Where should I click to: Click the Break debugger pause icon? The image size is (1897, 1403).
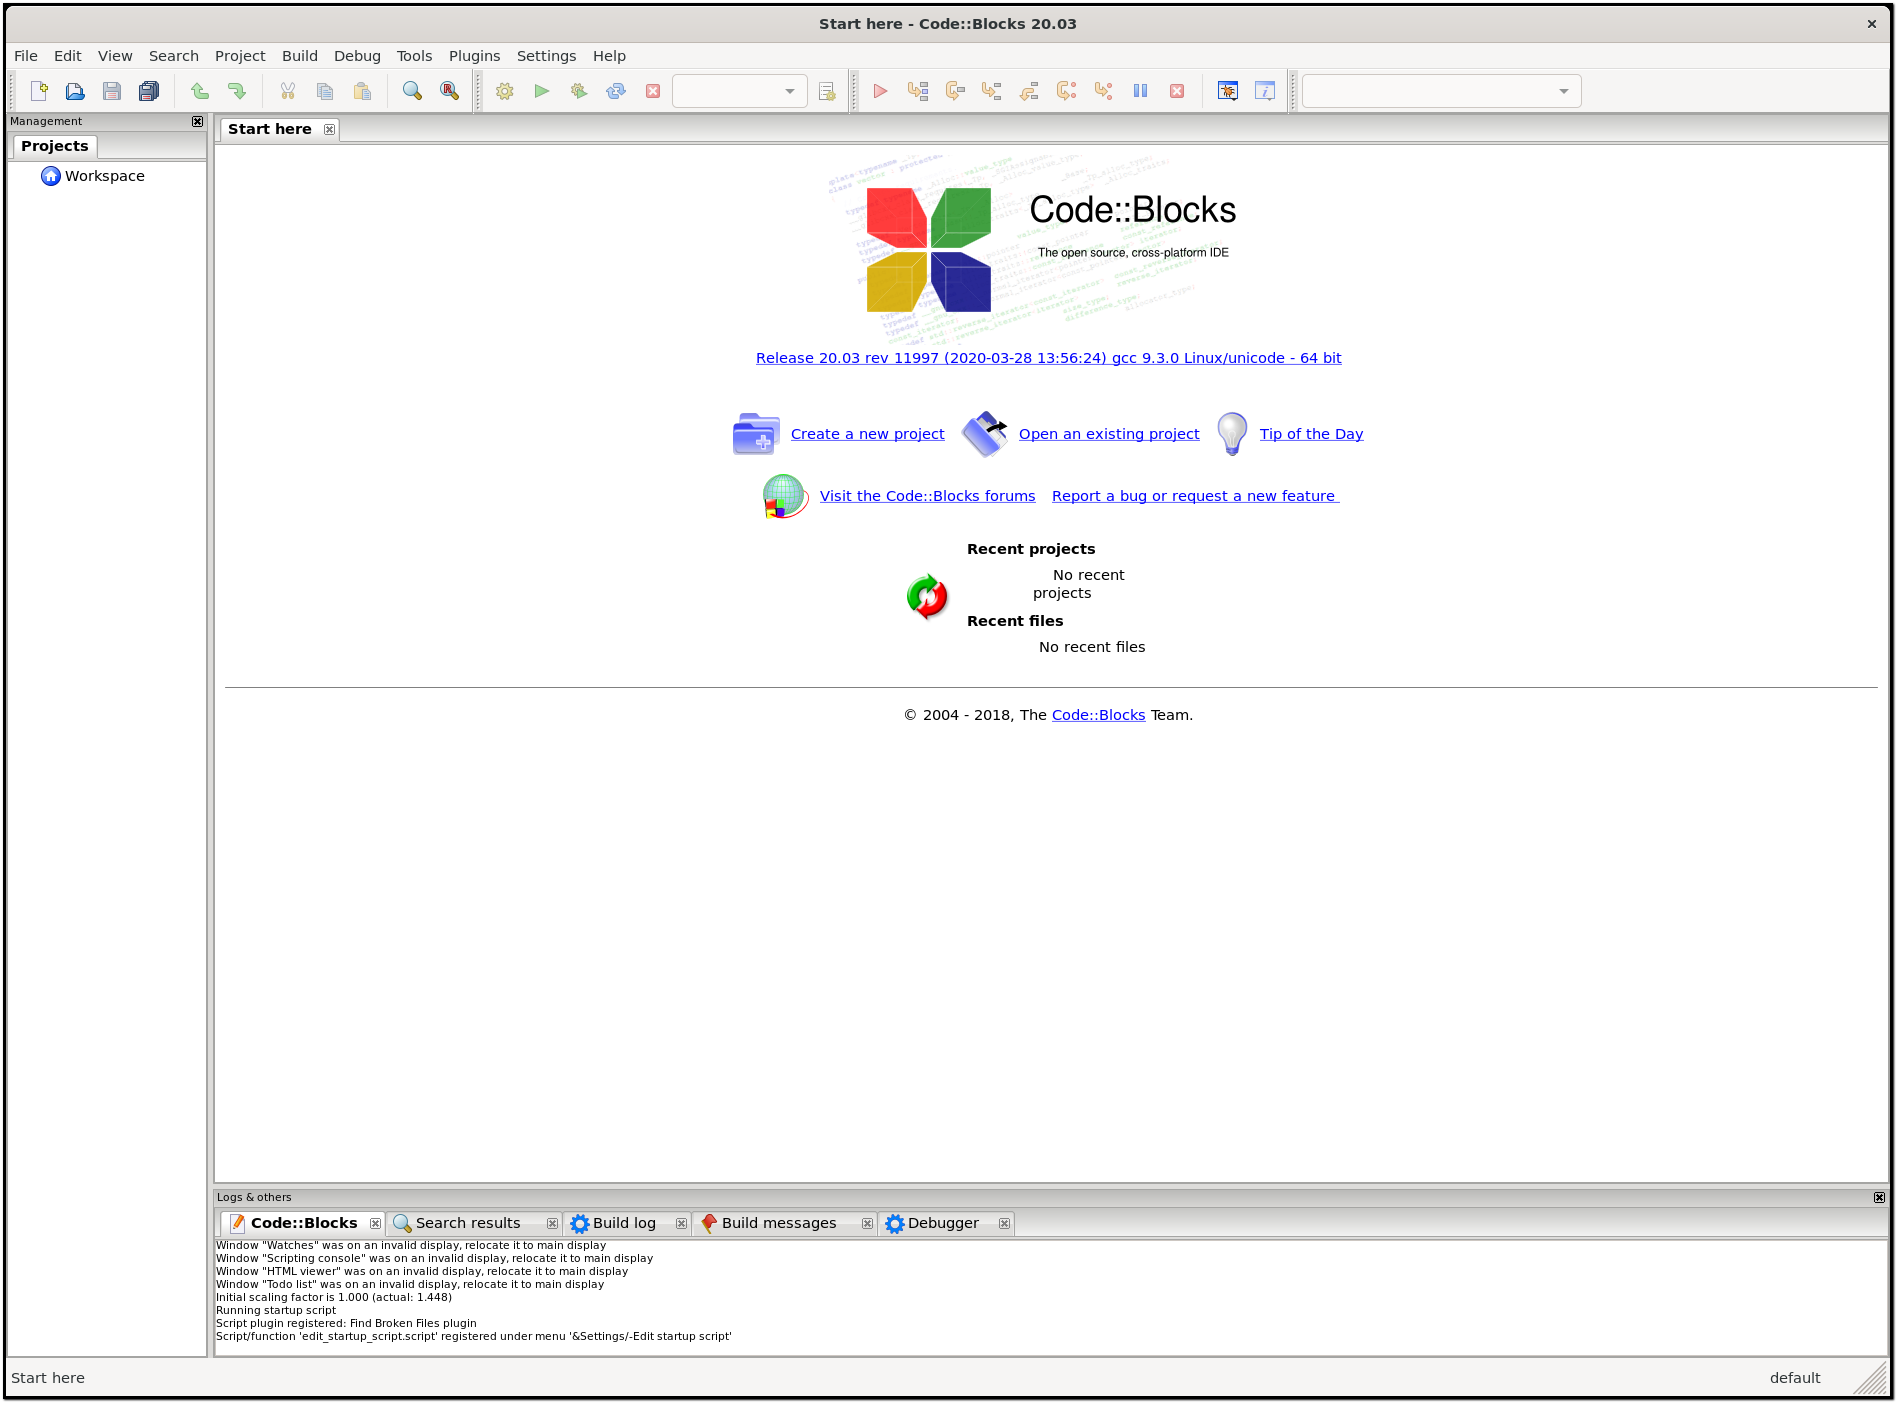click(x=1140, y=91)
